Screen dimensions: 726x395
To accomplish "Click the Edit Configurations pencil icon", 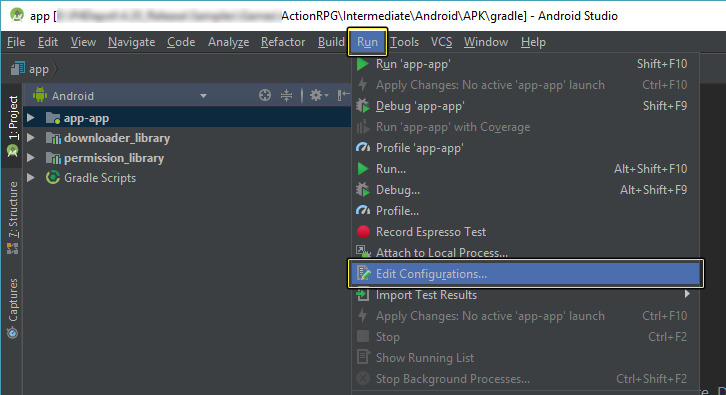I will coord(363,273).
